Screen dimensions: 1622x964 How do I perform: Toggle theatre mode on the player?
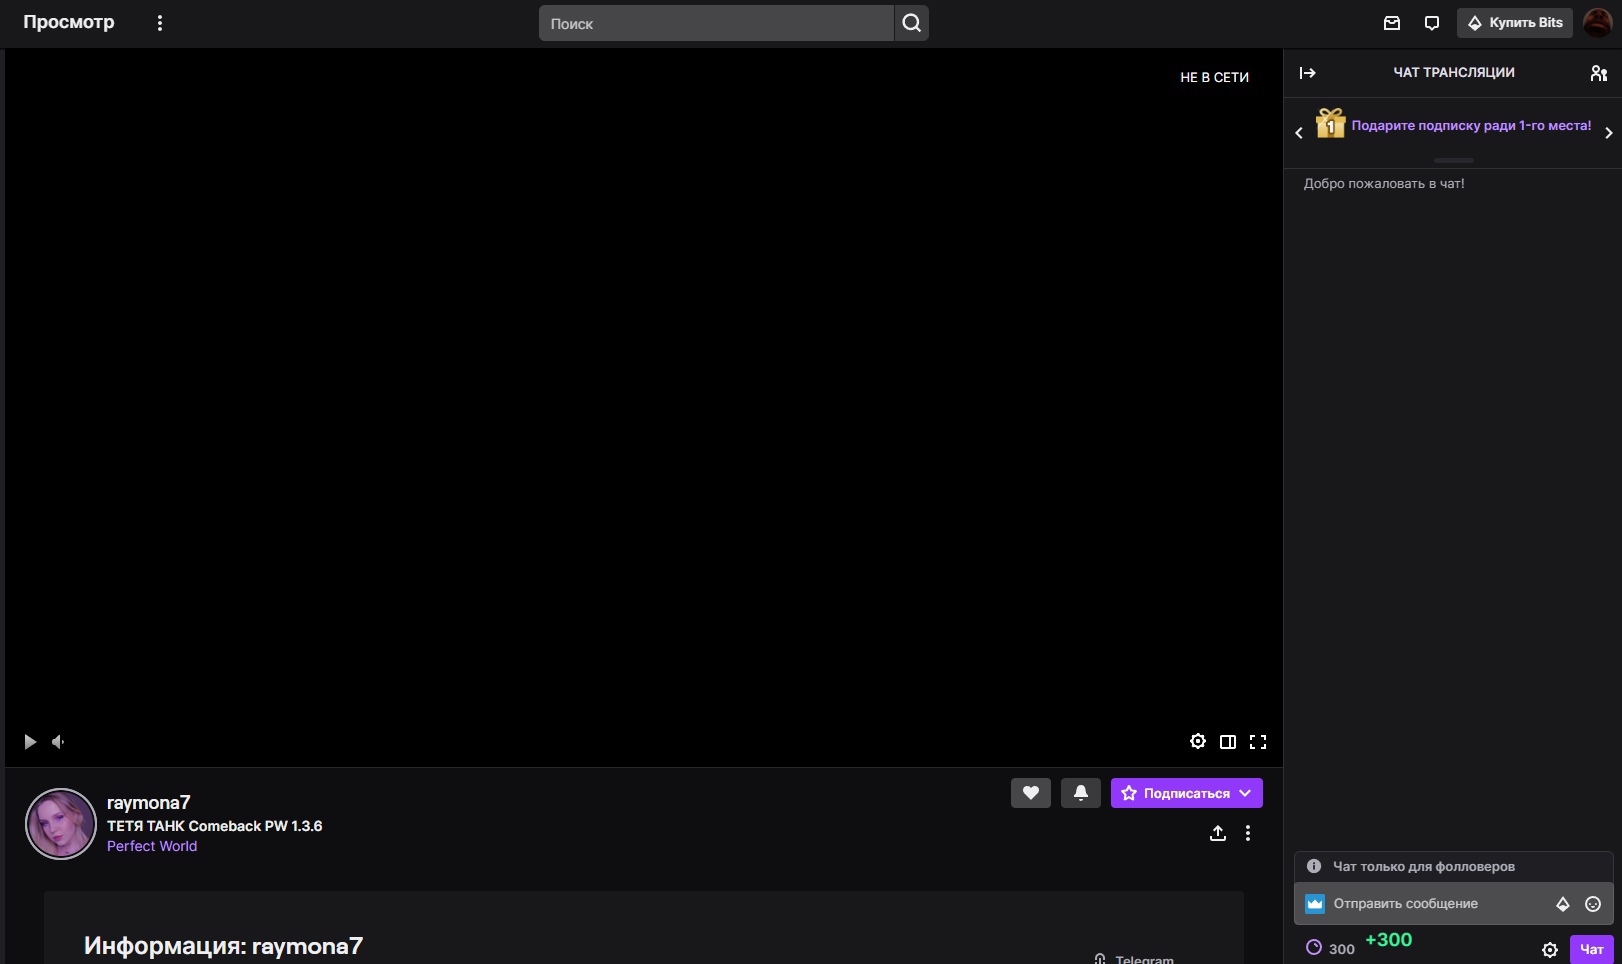pyautogui.click(x=1227, y=741)
